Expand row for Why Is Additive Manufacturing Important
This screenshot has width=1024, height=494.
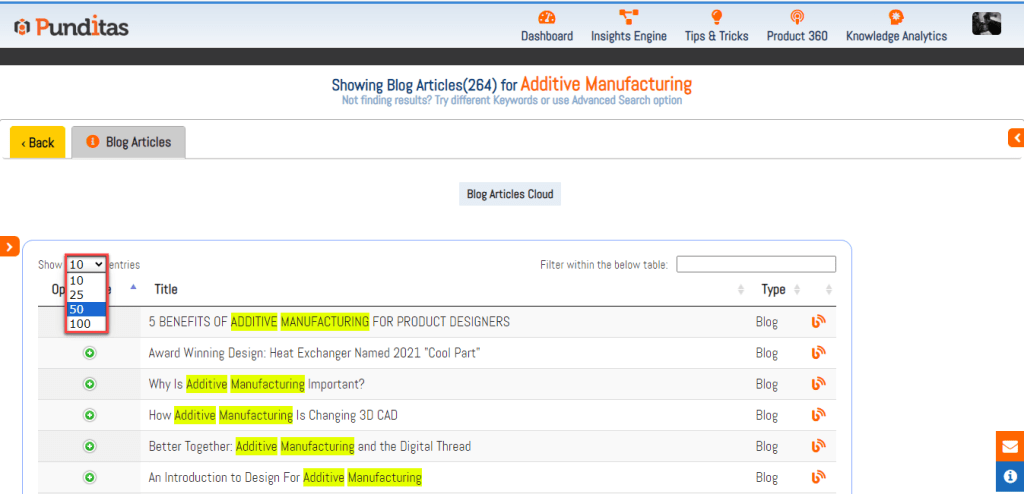pos(89,384)
